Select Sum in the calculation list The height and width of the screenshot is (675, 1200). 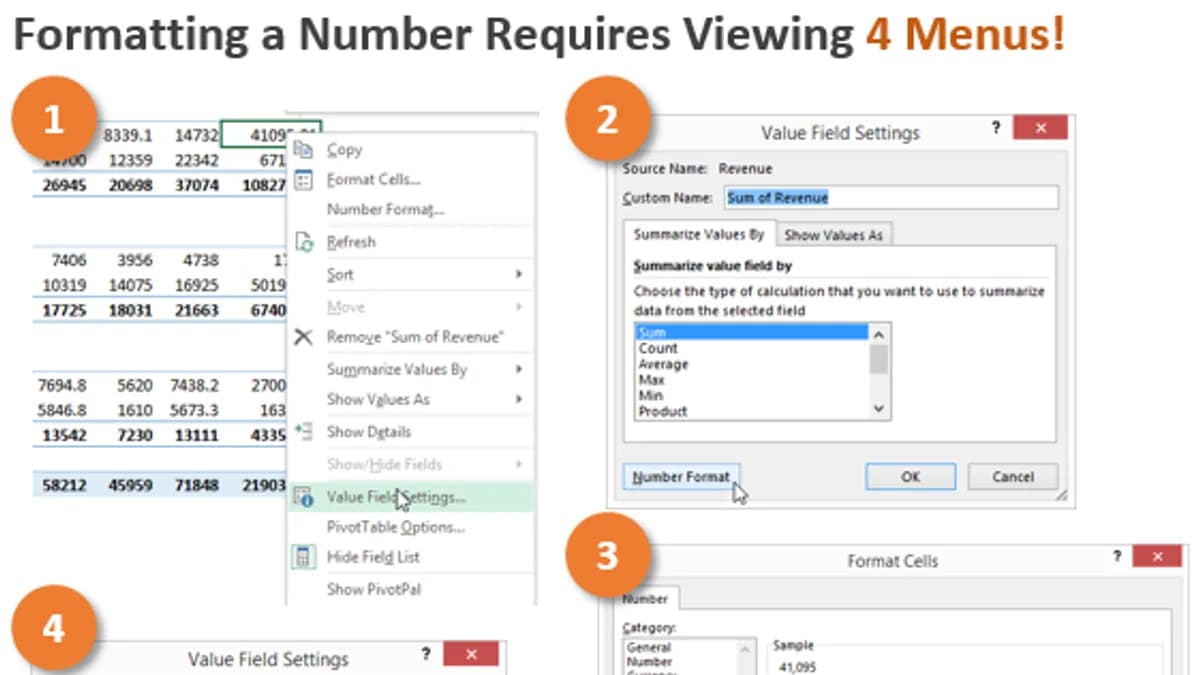tap(752, 332)
